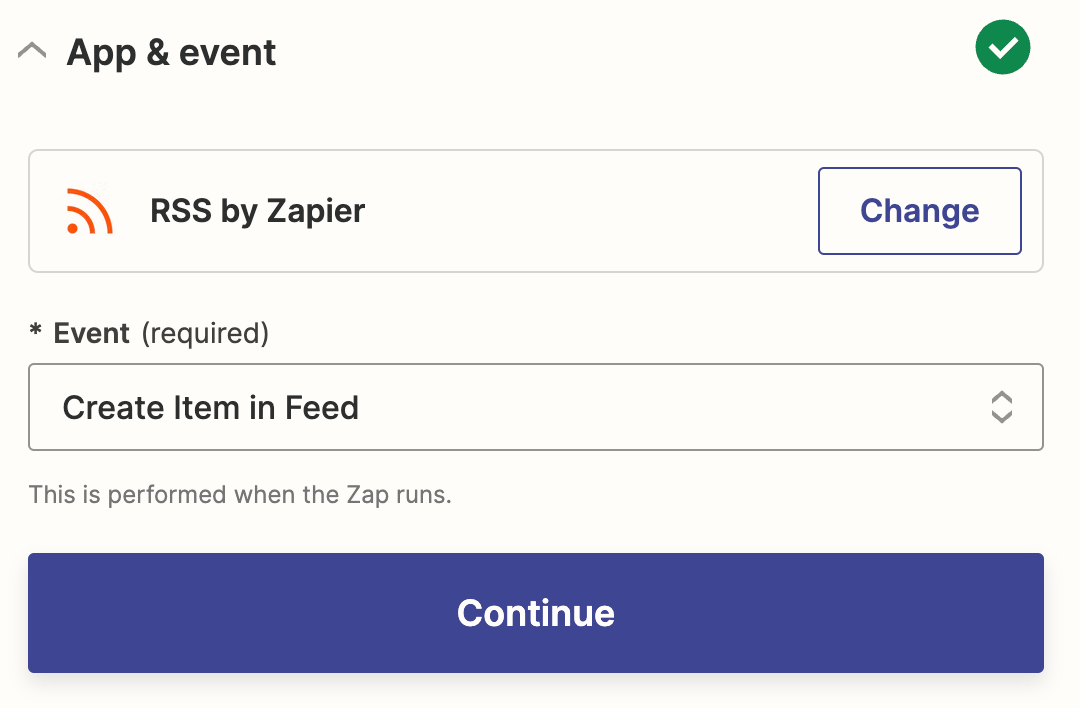
Task: Click the upward arrow of the Event selector
Action: (x=1001, y=397)
